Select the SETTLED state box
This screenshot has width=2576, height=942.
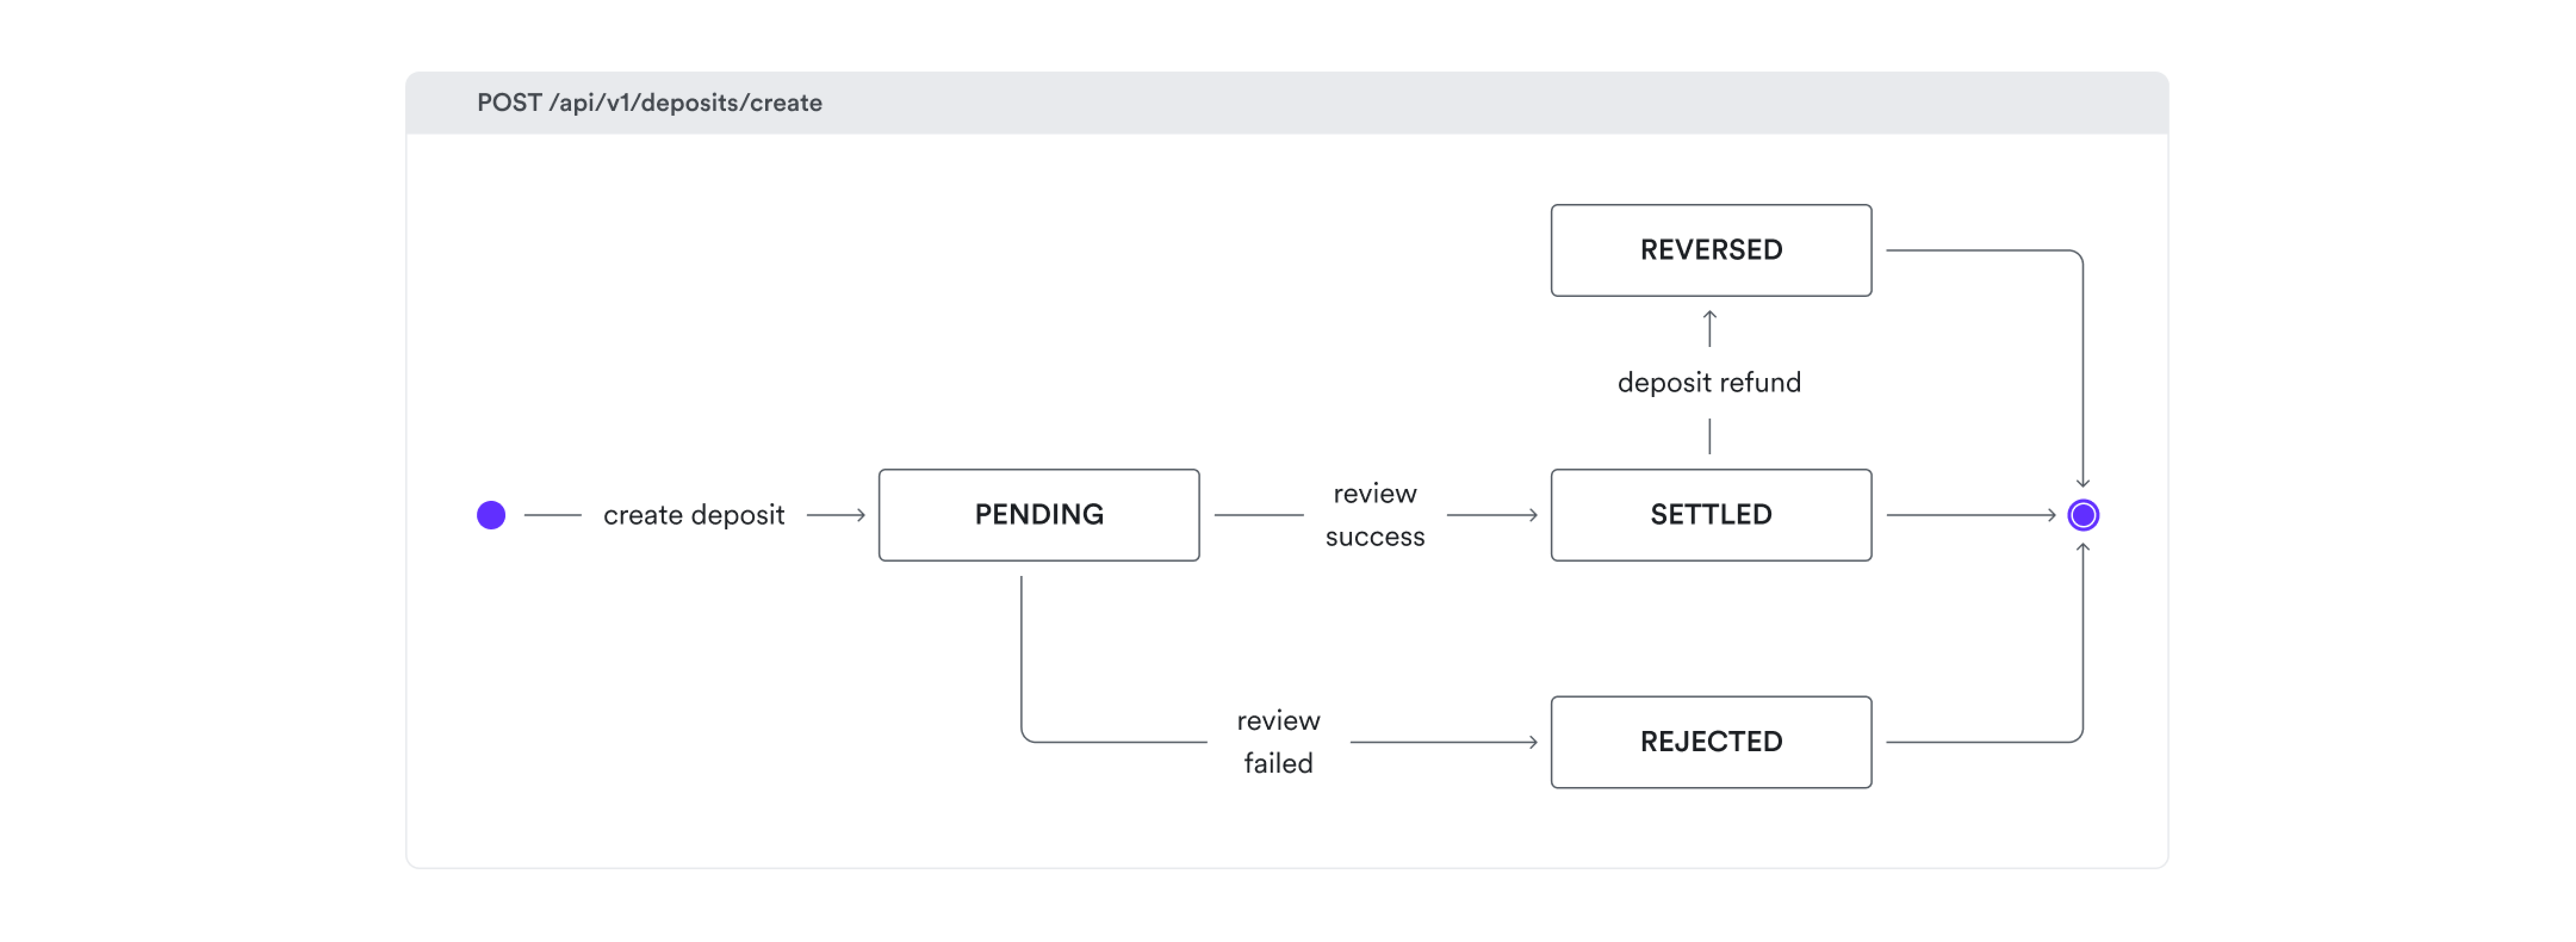(x=1711, y=515)
